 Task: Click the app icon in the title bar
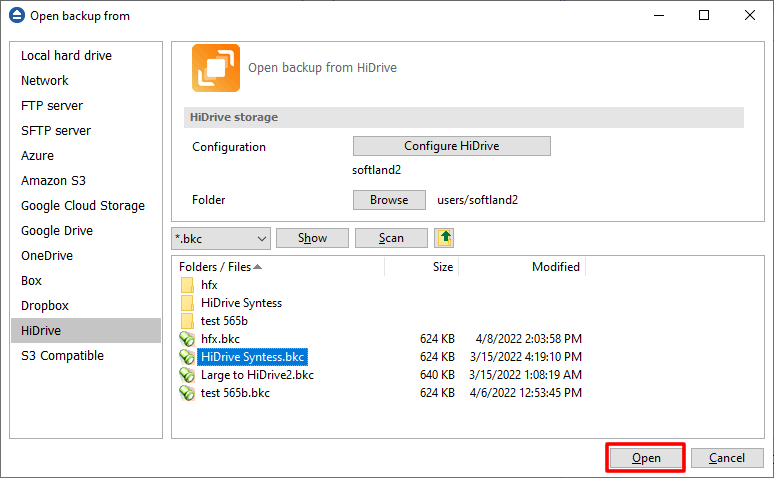[17, 15]
